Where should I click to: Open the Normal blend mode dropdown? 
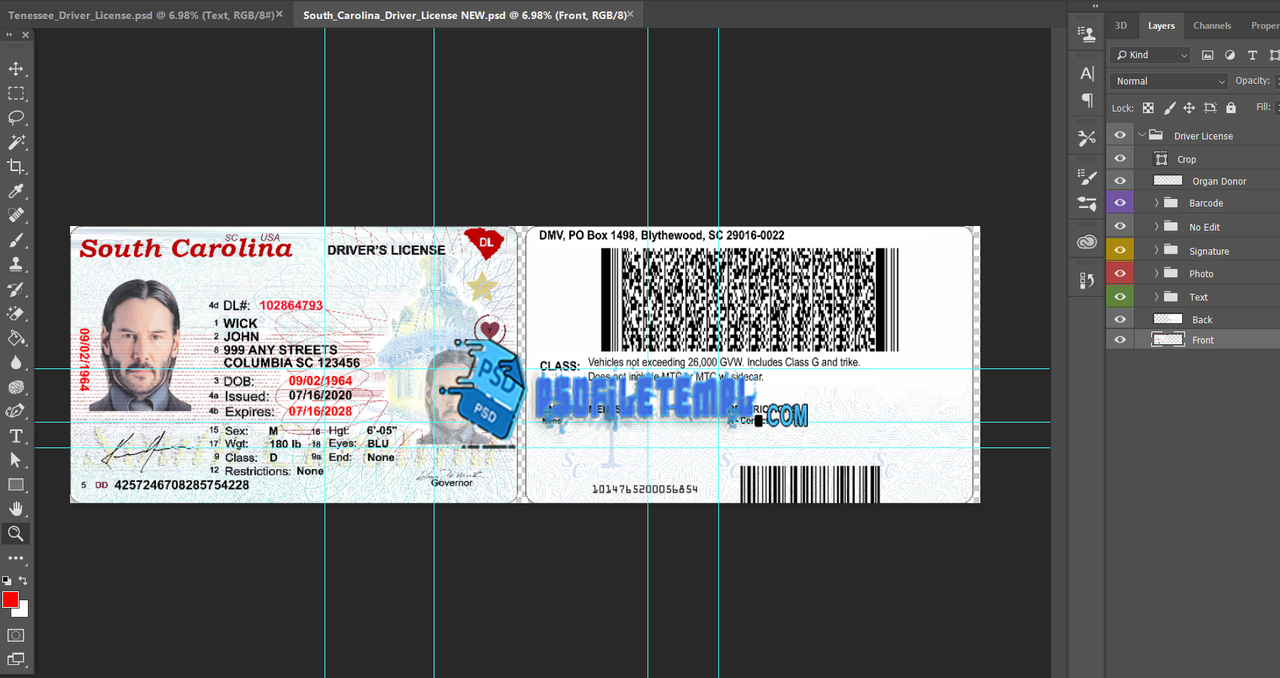1169,81
